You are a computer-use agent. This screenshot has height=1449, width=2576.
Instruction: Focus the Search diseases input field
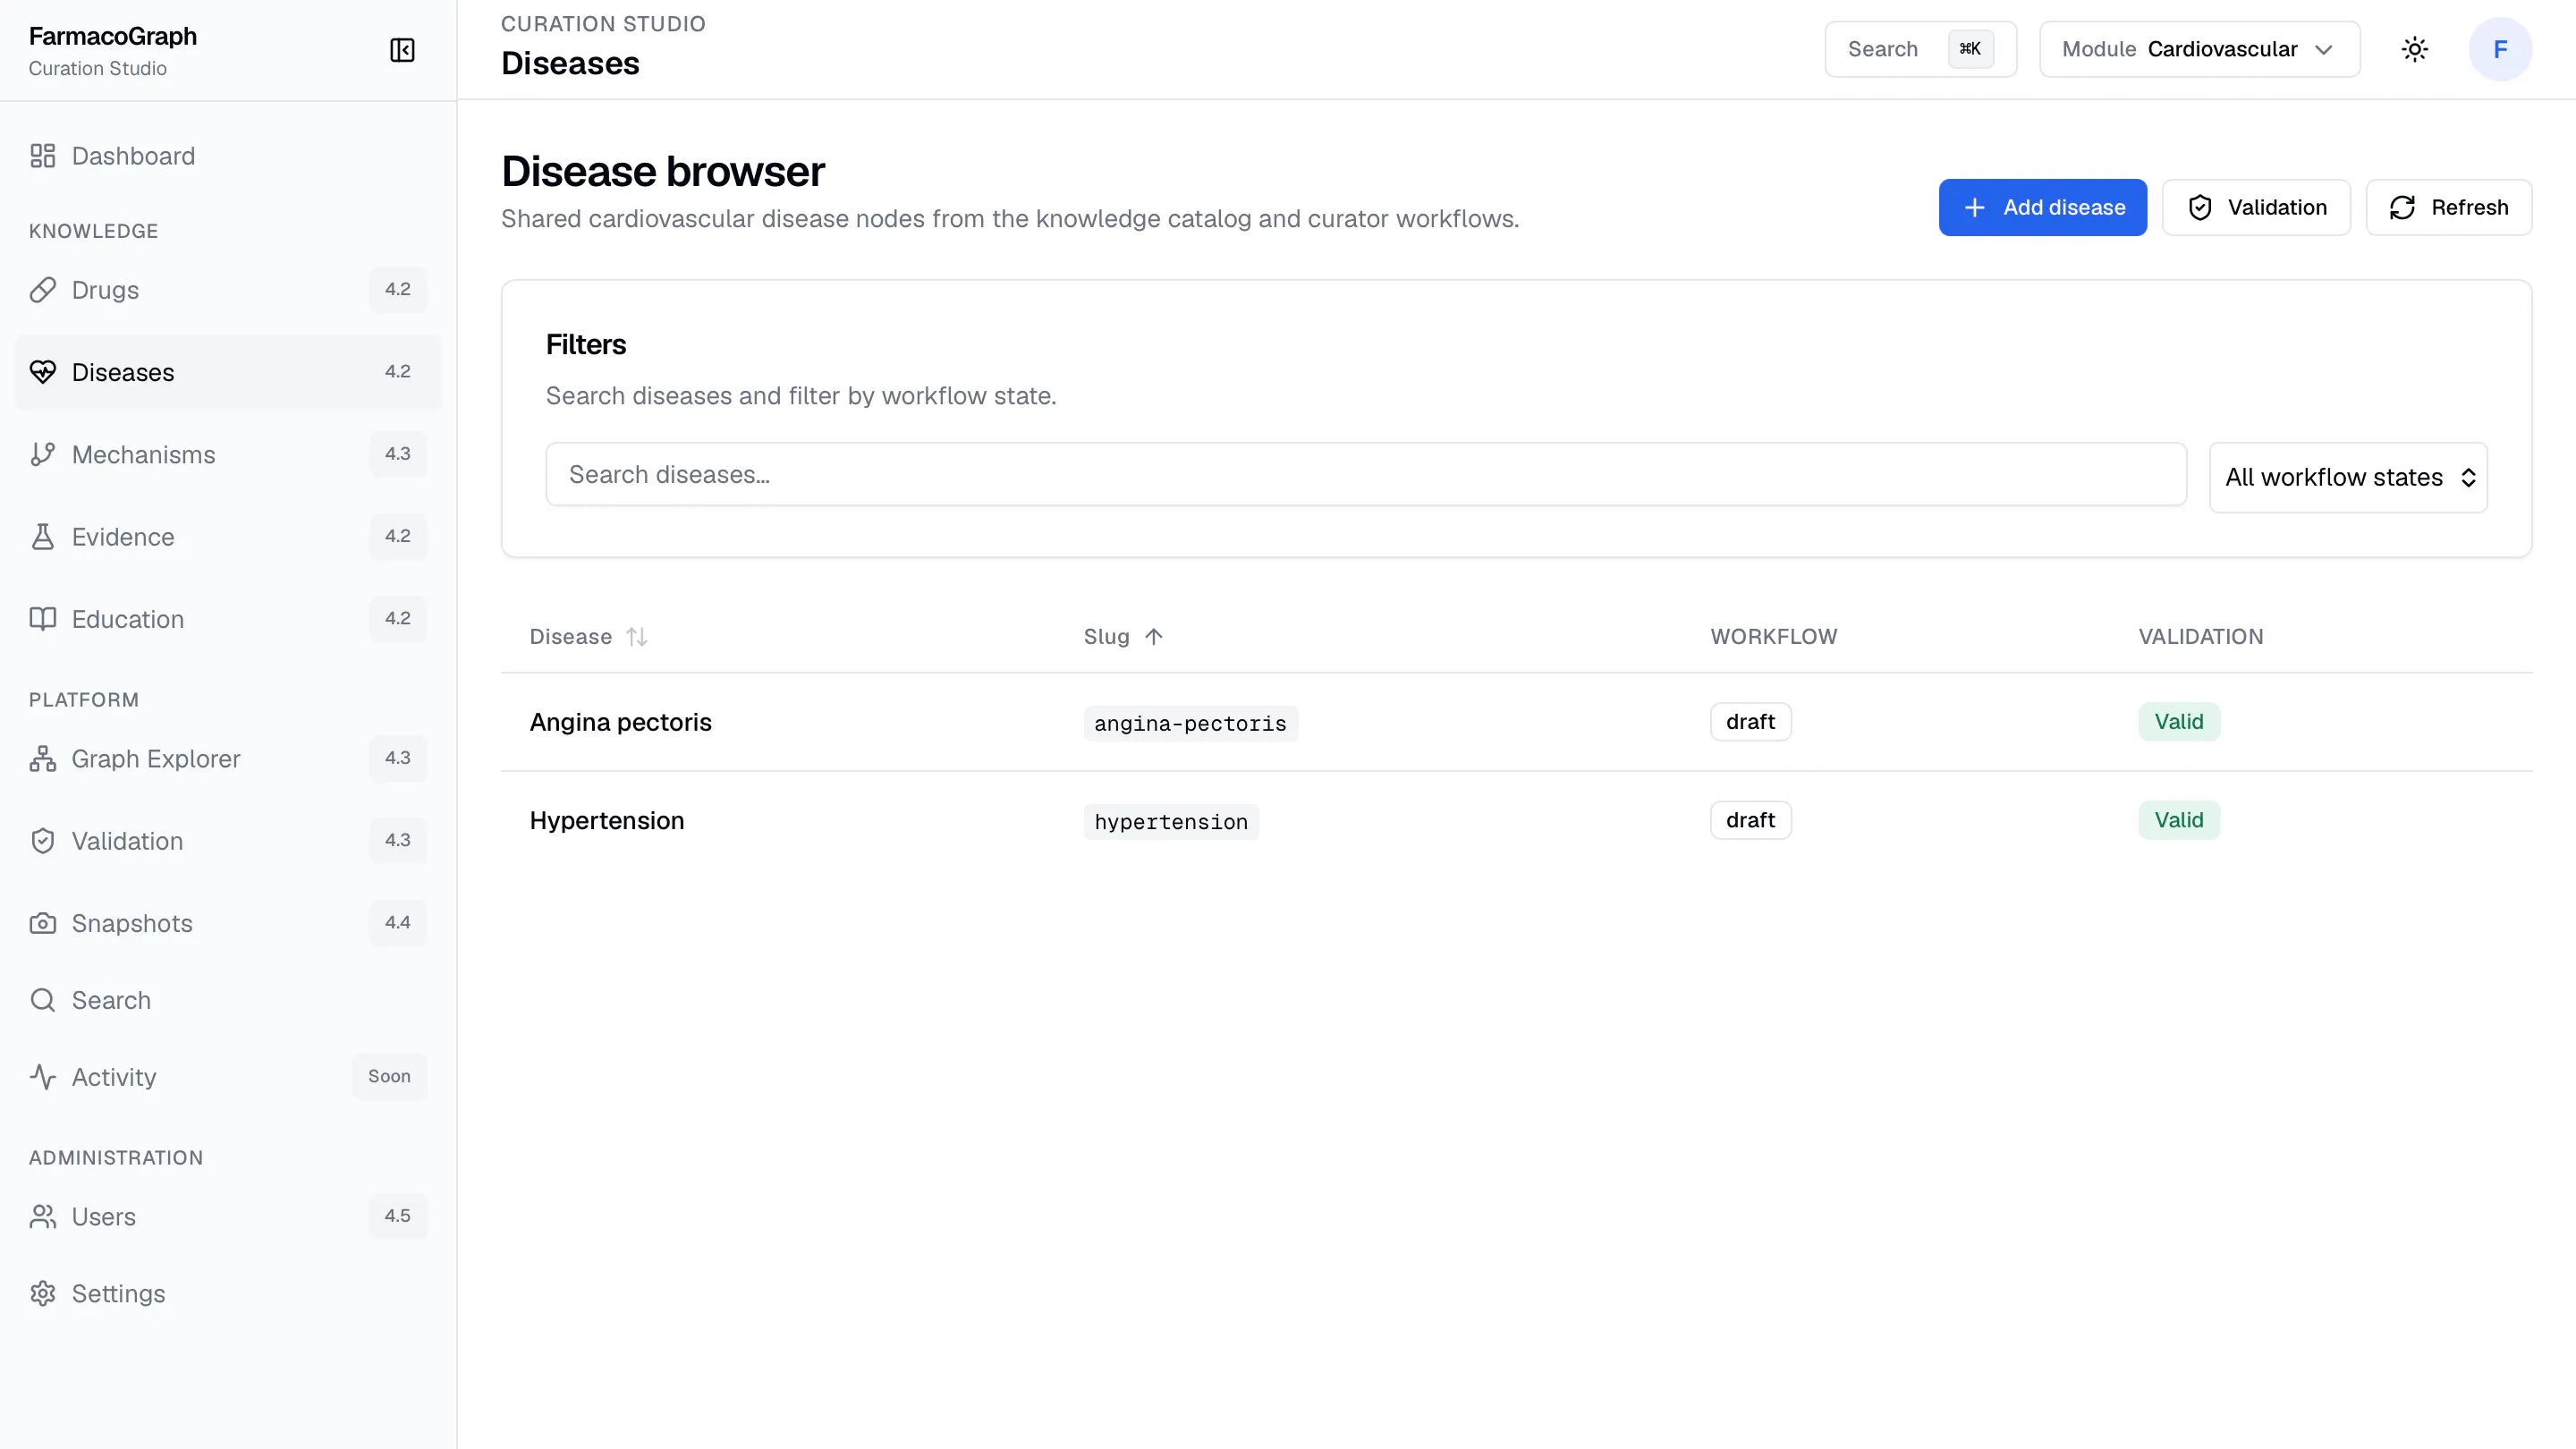coord(1365,474)
